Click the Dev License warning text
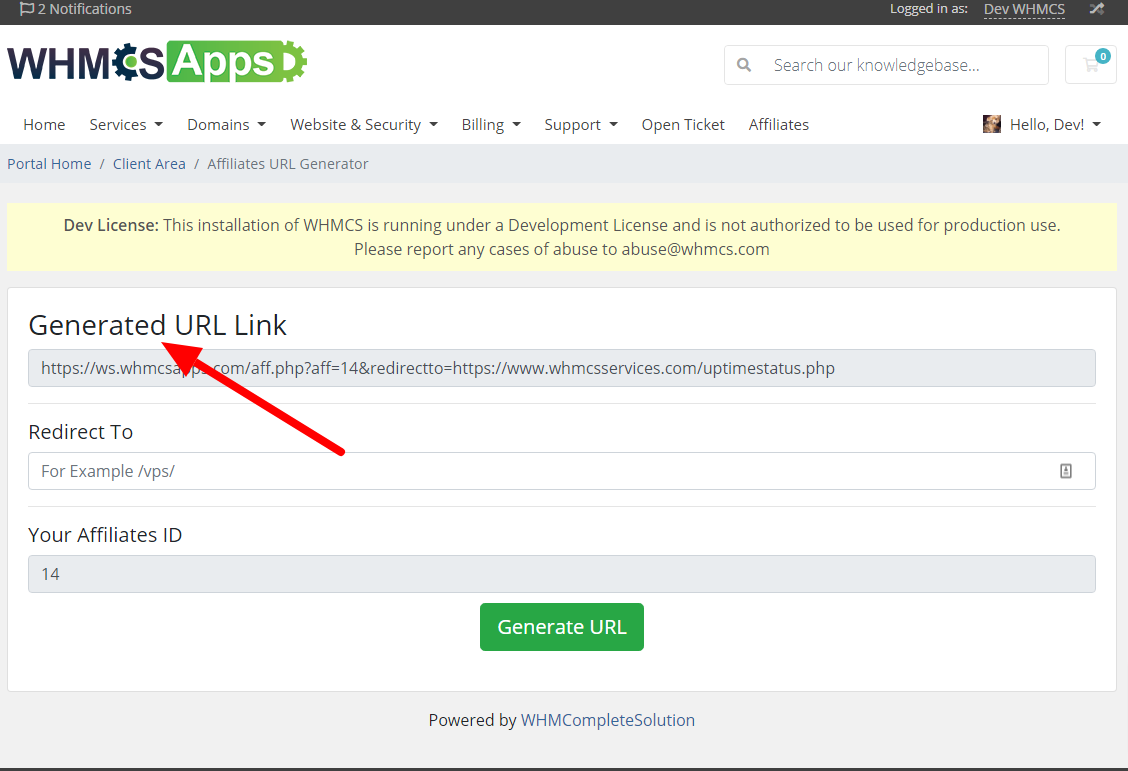 pos(562,237)
